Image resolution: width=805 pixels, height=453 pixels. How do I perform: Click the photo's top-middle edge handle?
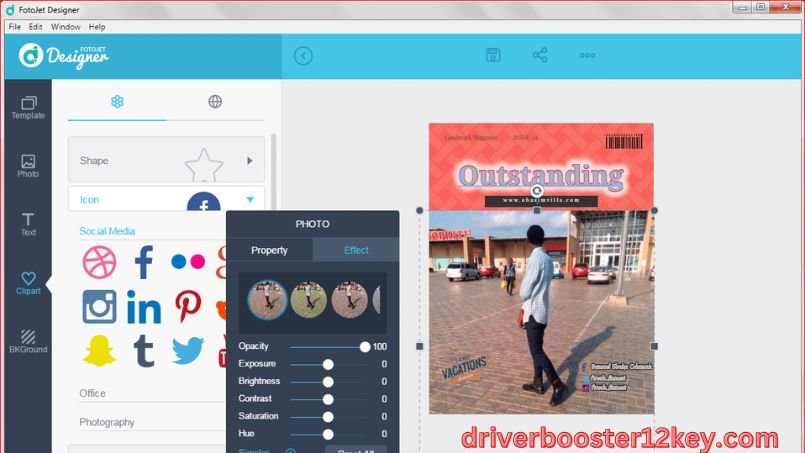(x=536, y=211)
